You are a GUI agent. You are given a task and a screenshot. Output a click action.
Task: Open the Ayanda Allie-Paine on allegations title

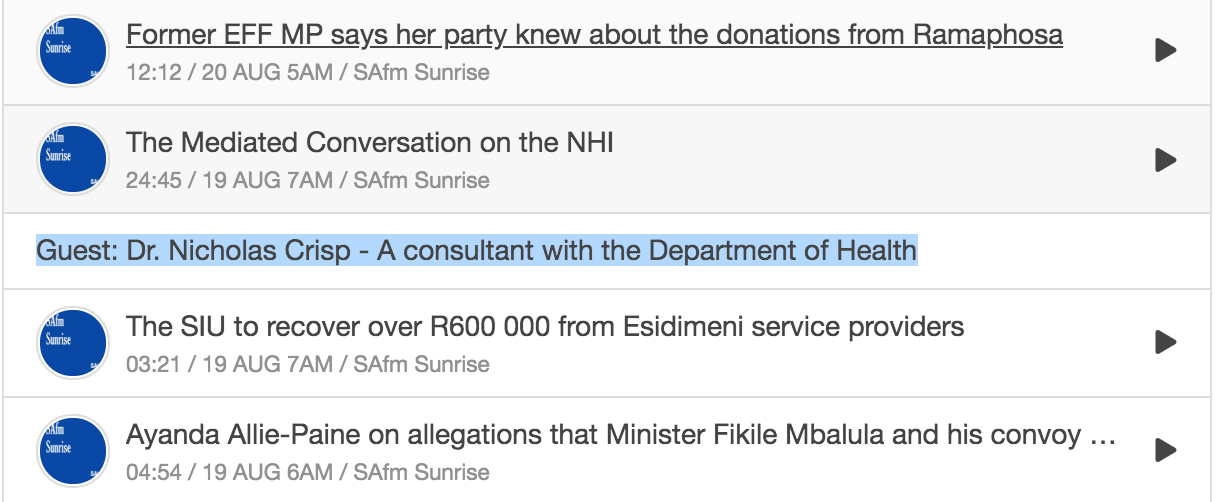point(620,435)
